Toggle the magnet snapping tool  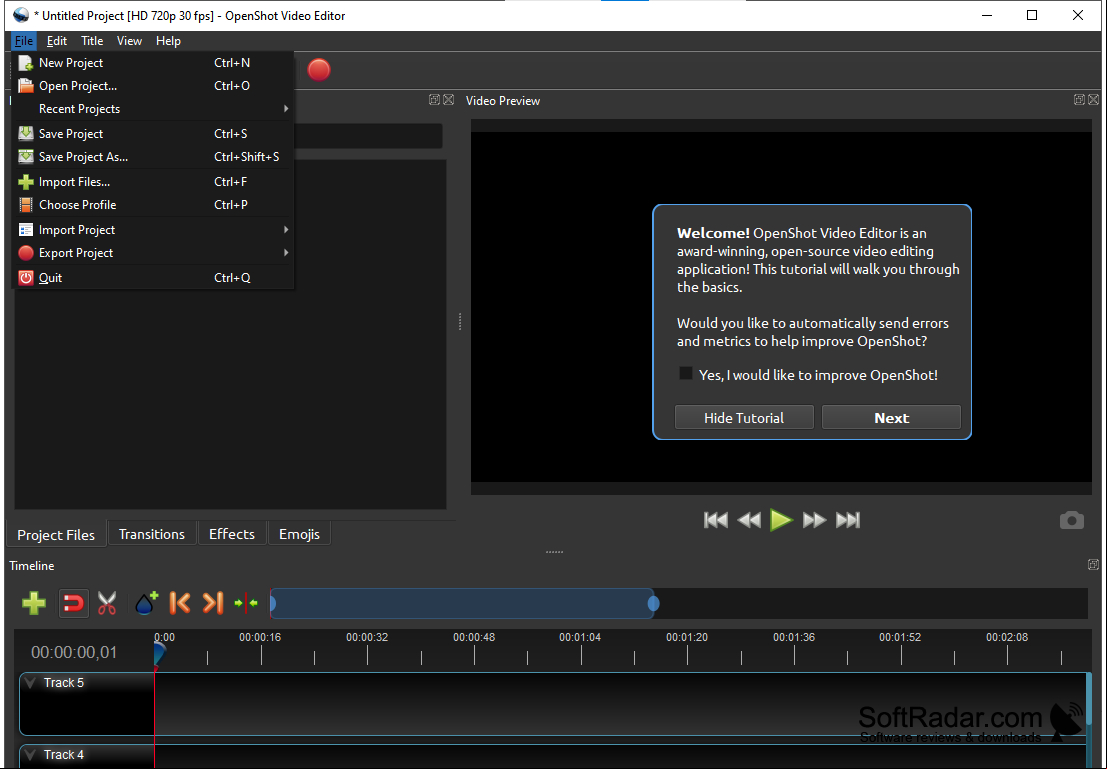pyautogui.click(x=73, y=603)
